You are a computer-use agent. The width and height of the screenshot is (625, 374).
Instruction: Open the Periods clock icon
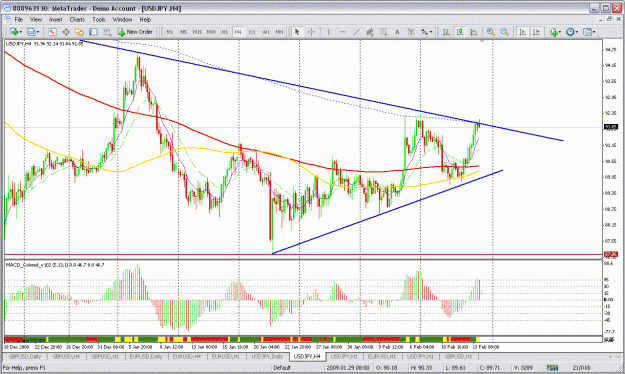pos(570,32)
